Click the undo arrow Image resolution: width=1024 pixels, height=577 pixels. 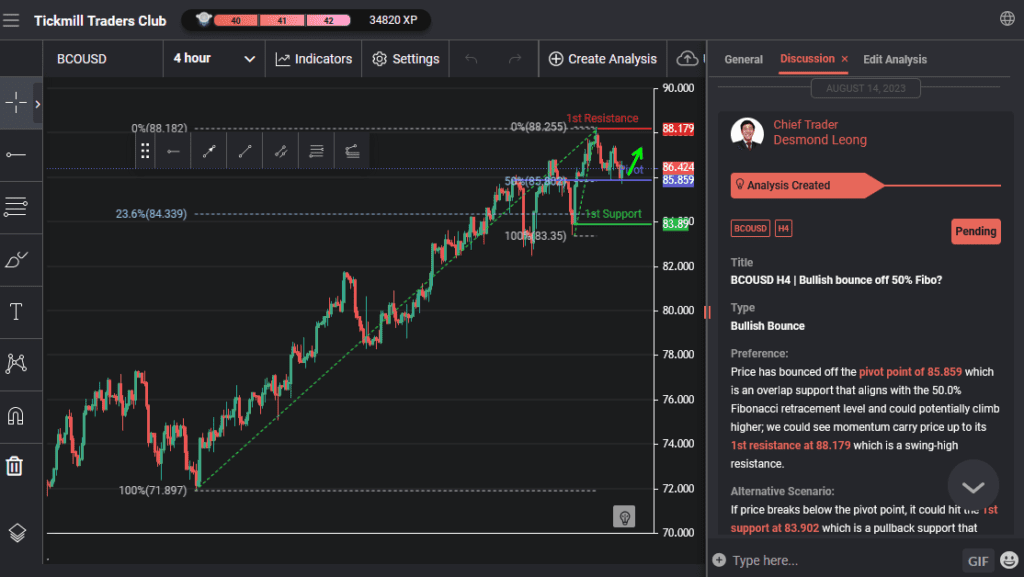point(471,59)
